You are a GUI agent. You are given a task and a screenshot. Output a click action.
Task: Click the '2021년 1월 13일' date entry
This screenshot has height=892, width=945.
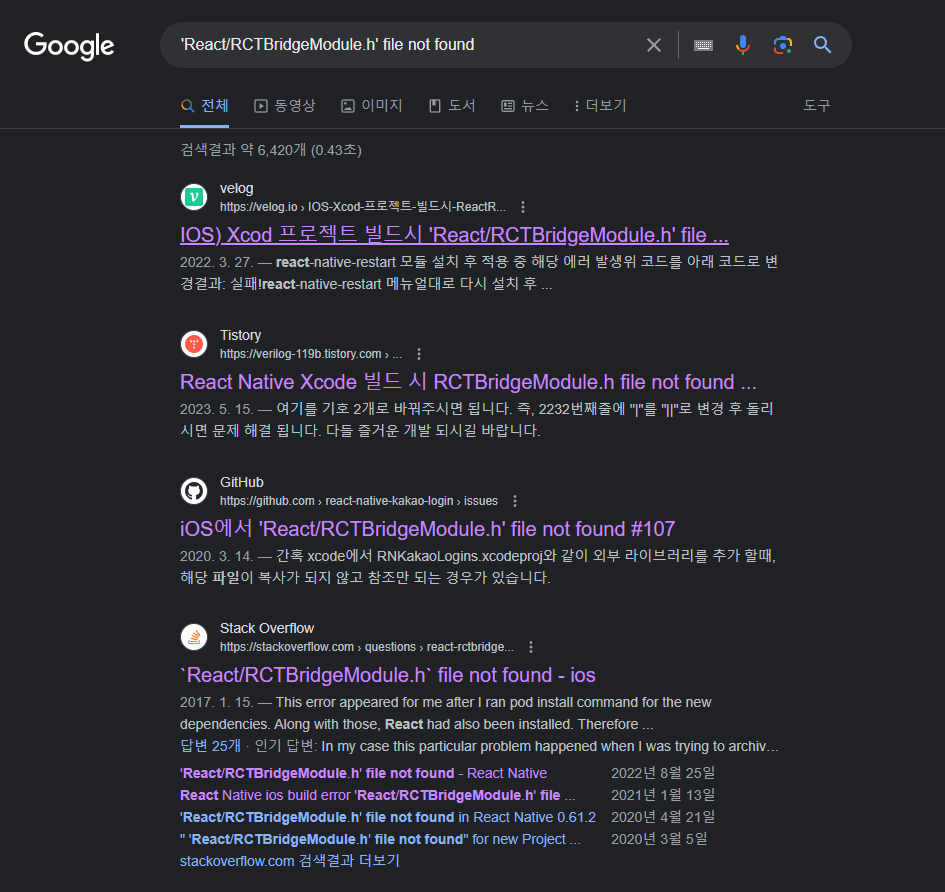[663, 796]
